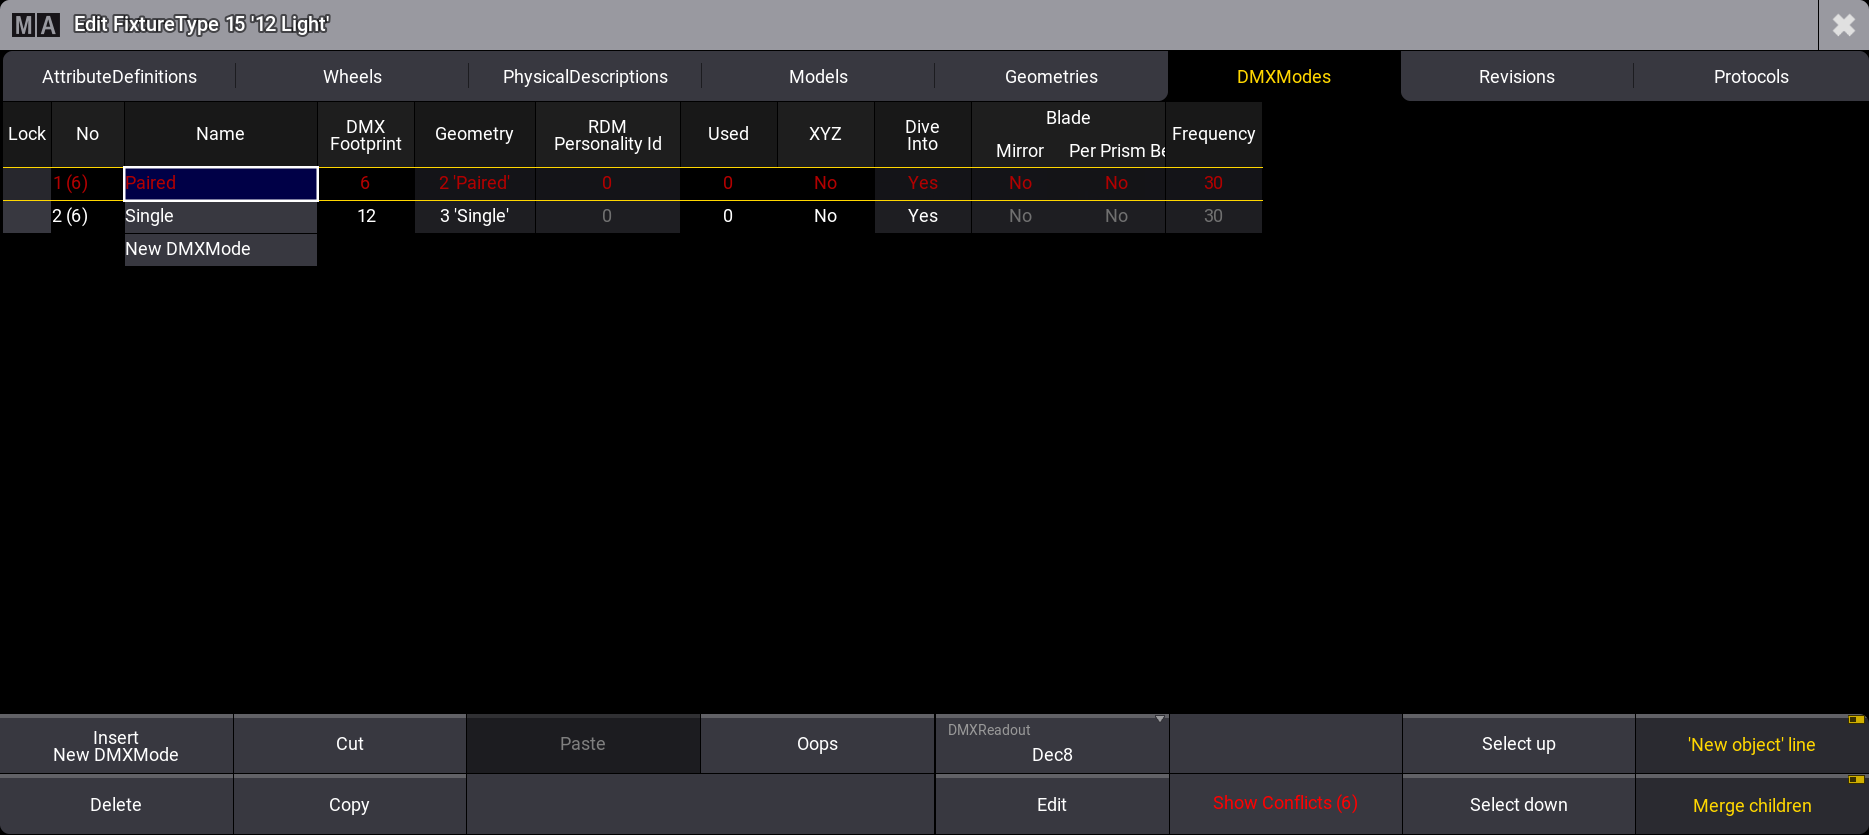Toggle lock cell for Single mode row
This screenshot has width=1869, height=835.
[27, 217]
